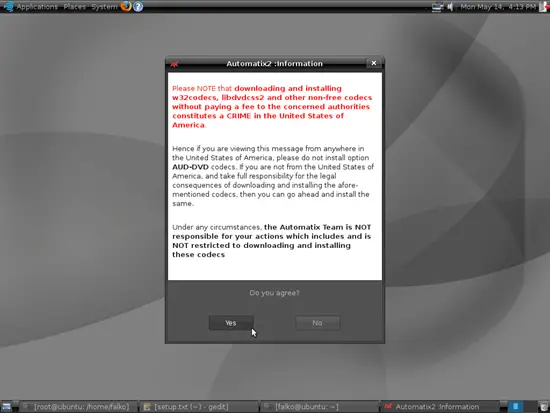The height and width of the screenshot is (413, 550).
Task: Open the Trash icon in bottom panel
Action: pyautogui.click(x=544, y=407)
